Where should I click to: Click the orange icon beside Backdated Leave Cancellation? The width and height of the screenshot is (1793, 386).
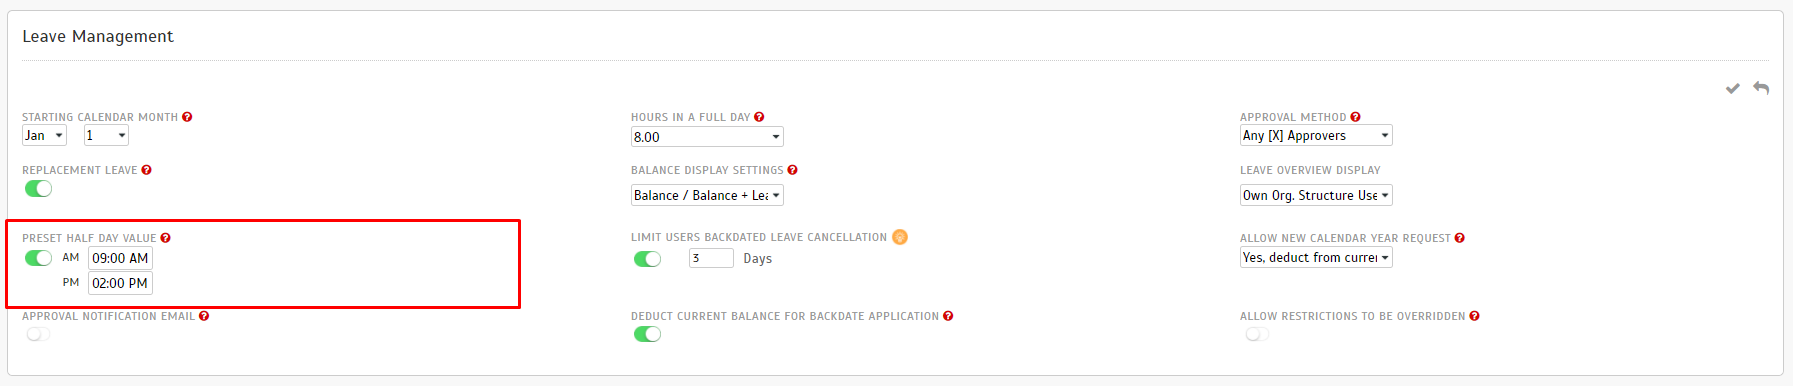coord(899,237)
